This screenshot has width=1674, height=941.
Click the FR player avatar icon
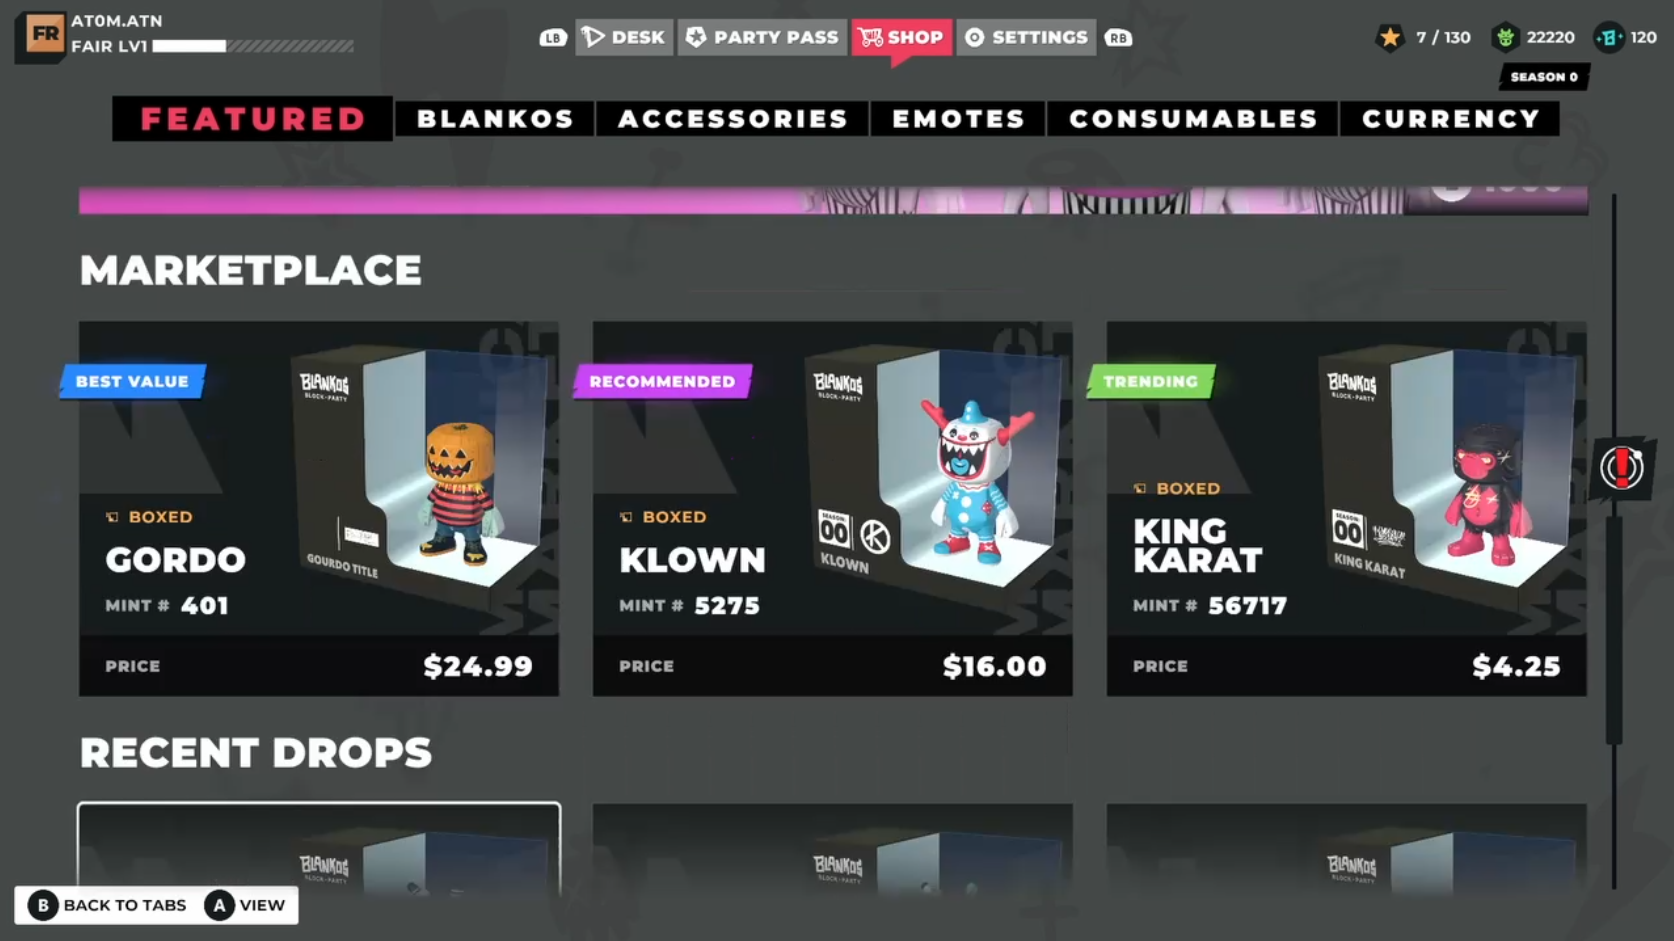click(x=41, y=36)
